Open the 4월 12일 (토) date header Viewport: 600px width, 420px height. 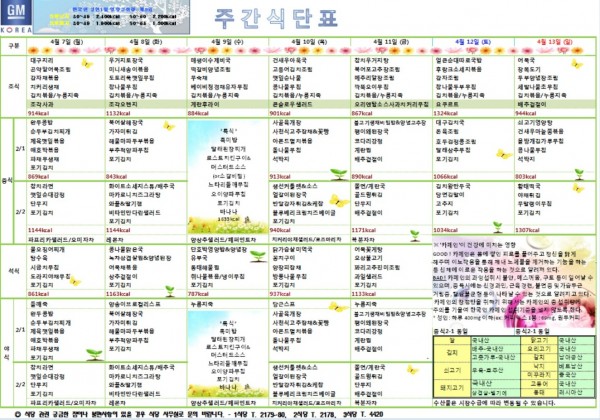[x=472, y=44]
